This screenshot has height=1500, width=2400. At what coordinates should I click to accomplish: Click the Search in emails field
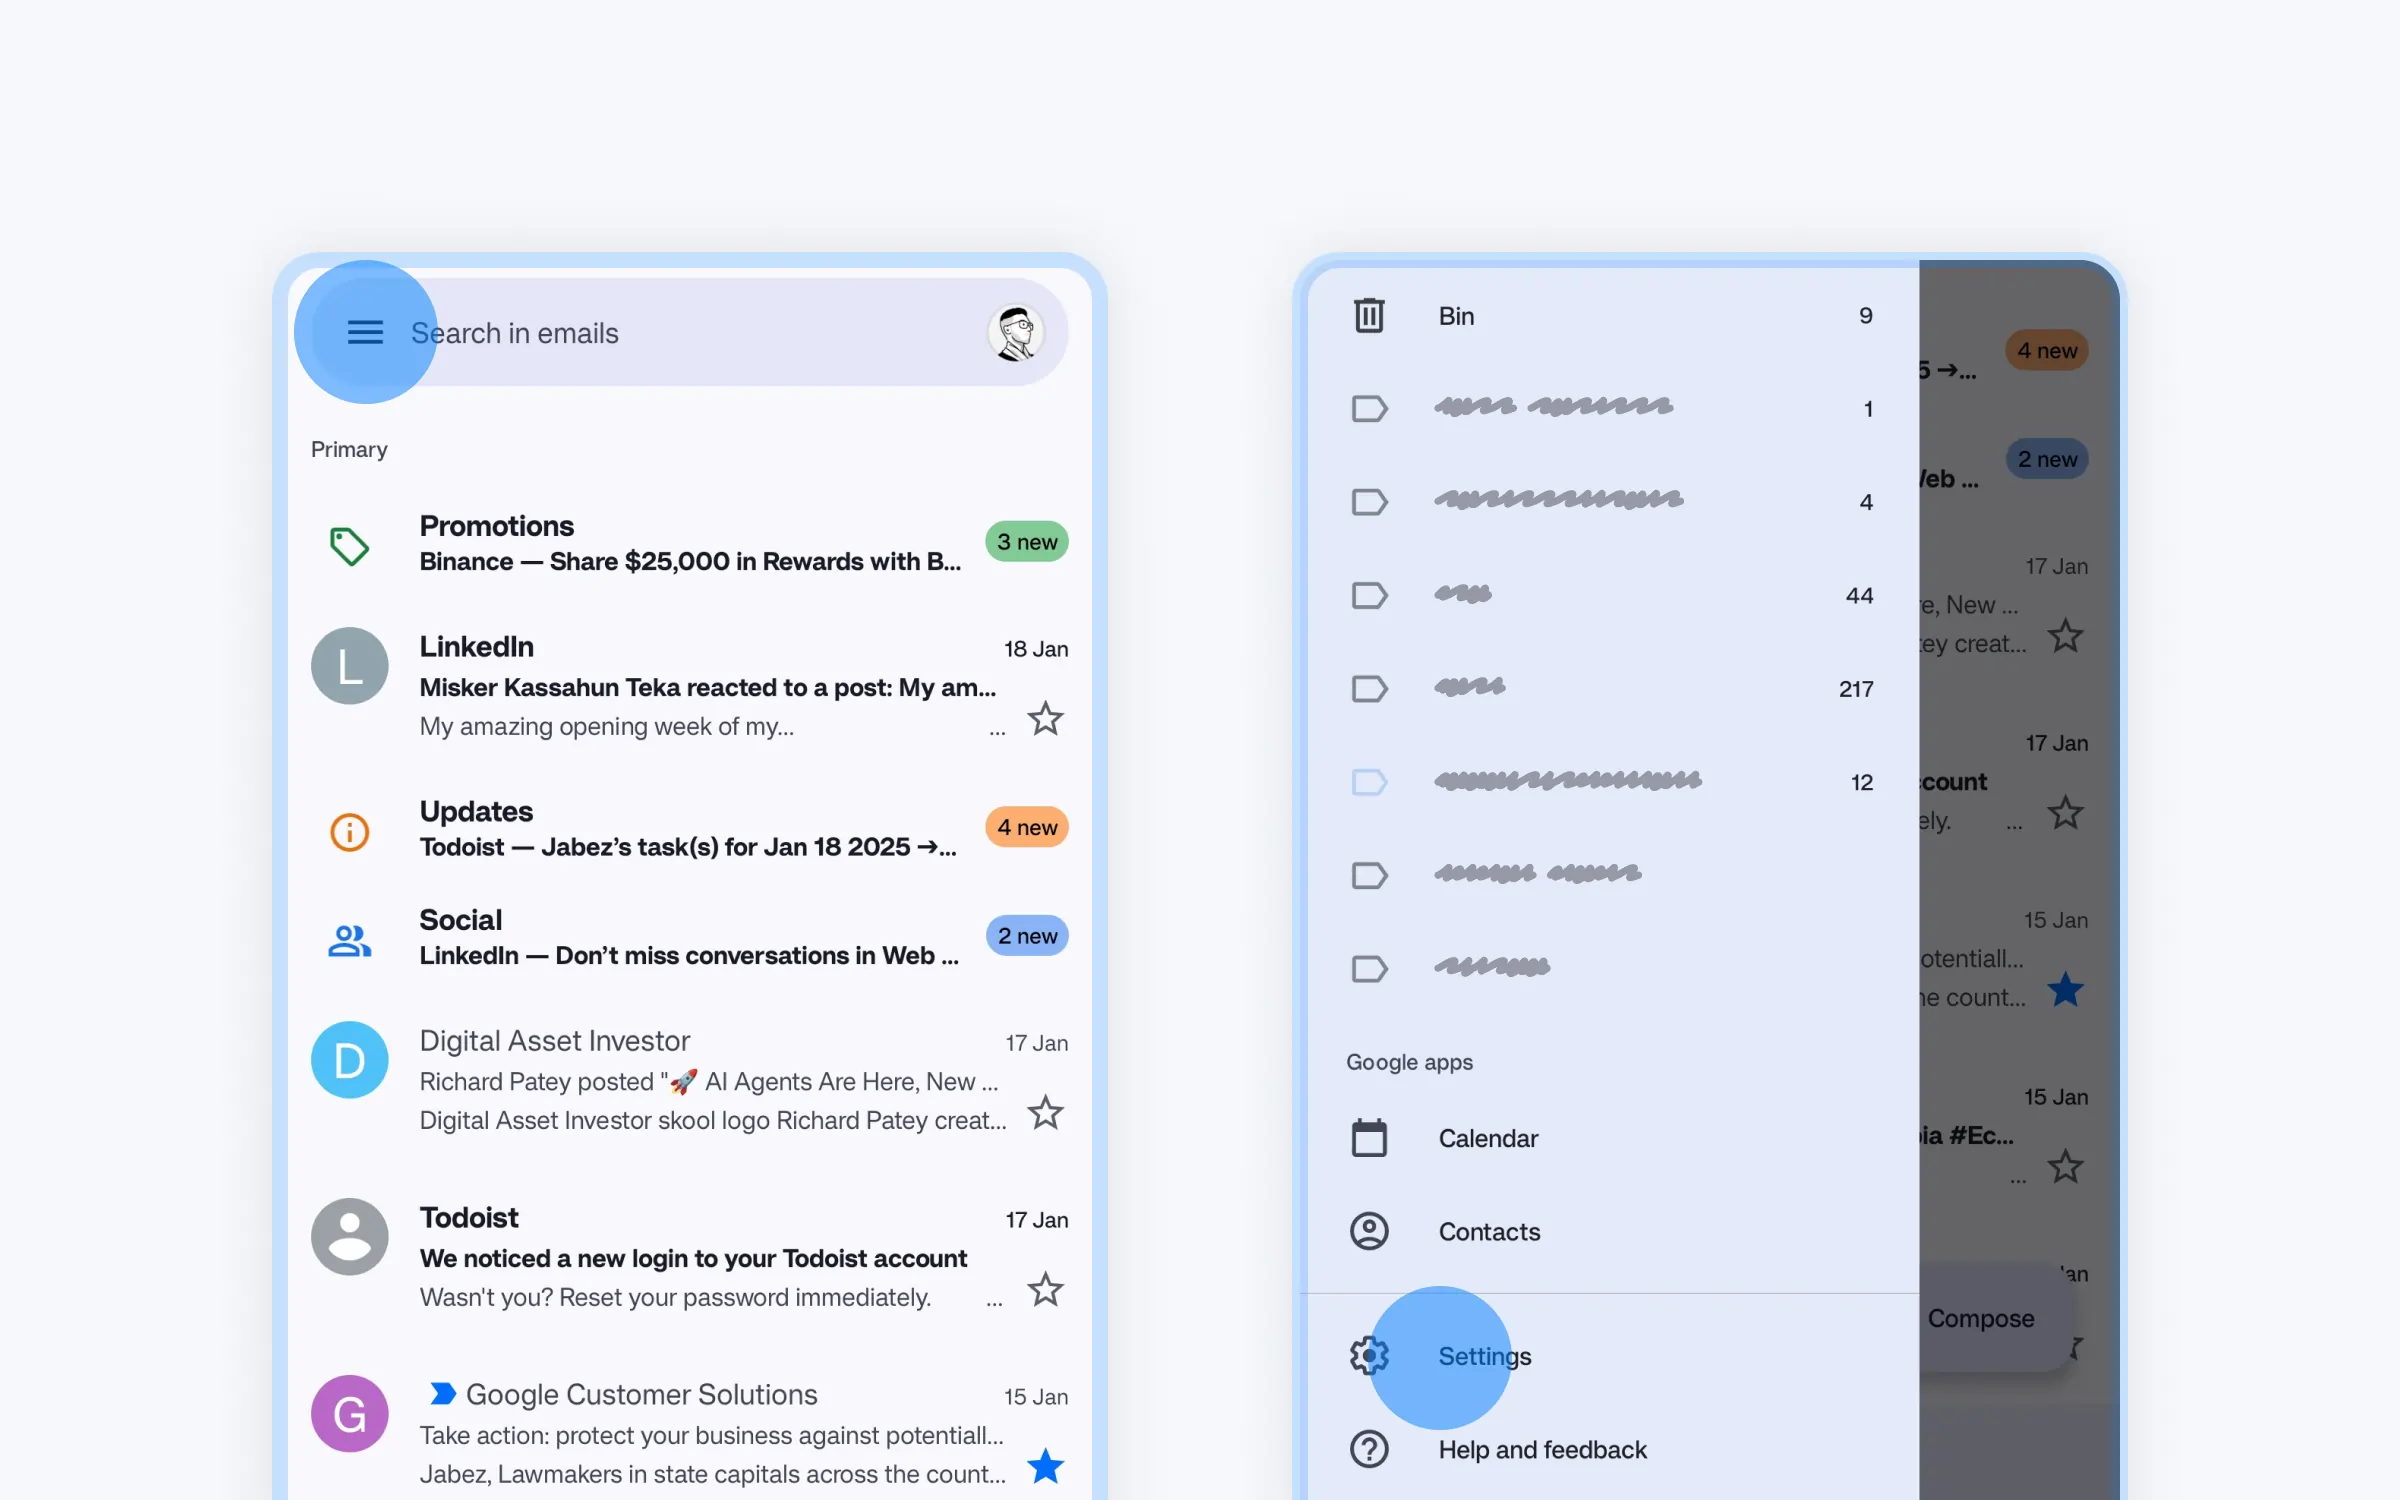[x=690, y=333]
